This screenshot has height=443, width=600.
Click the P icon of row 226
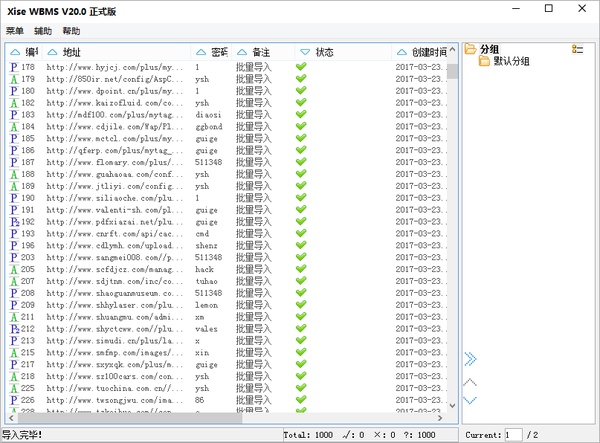pyautogui.click(x=14, y=400)
